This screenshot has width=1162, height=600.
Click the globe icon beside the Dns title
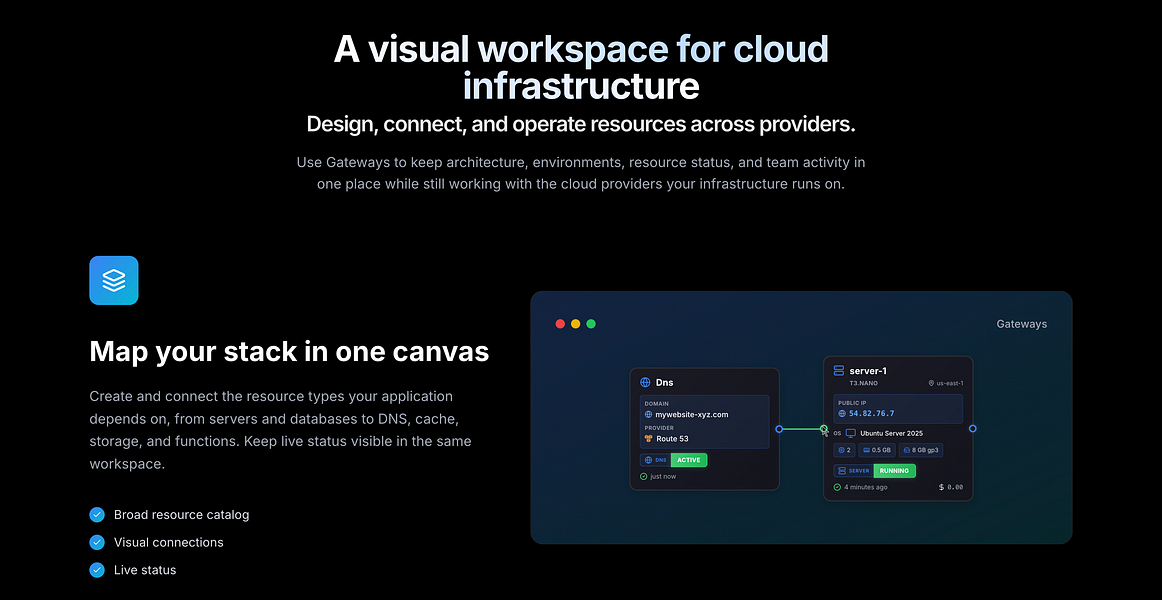point(645,382)
